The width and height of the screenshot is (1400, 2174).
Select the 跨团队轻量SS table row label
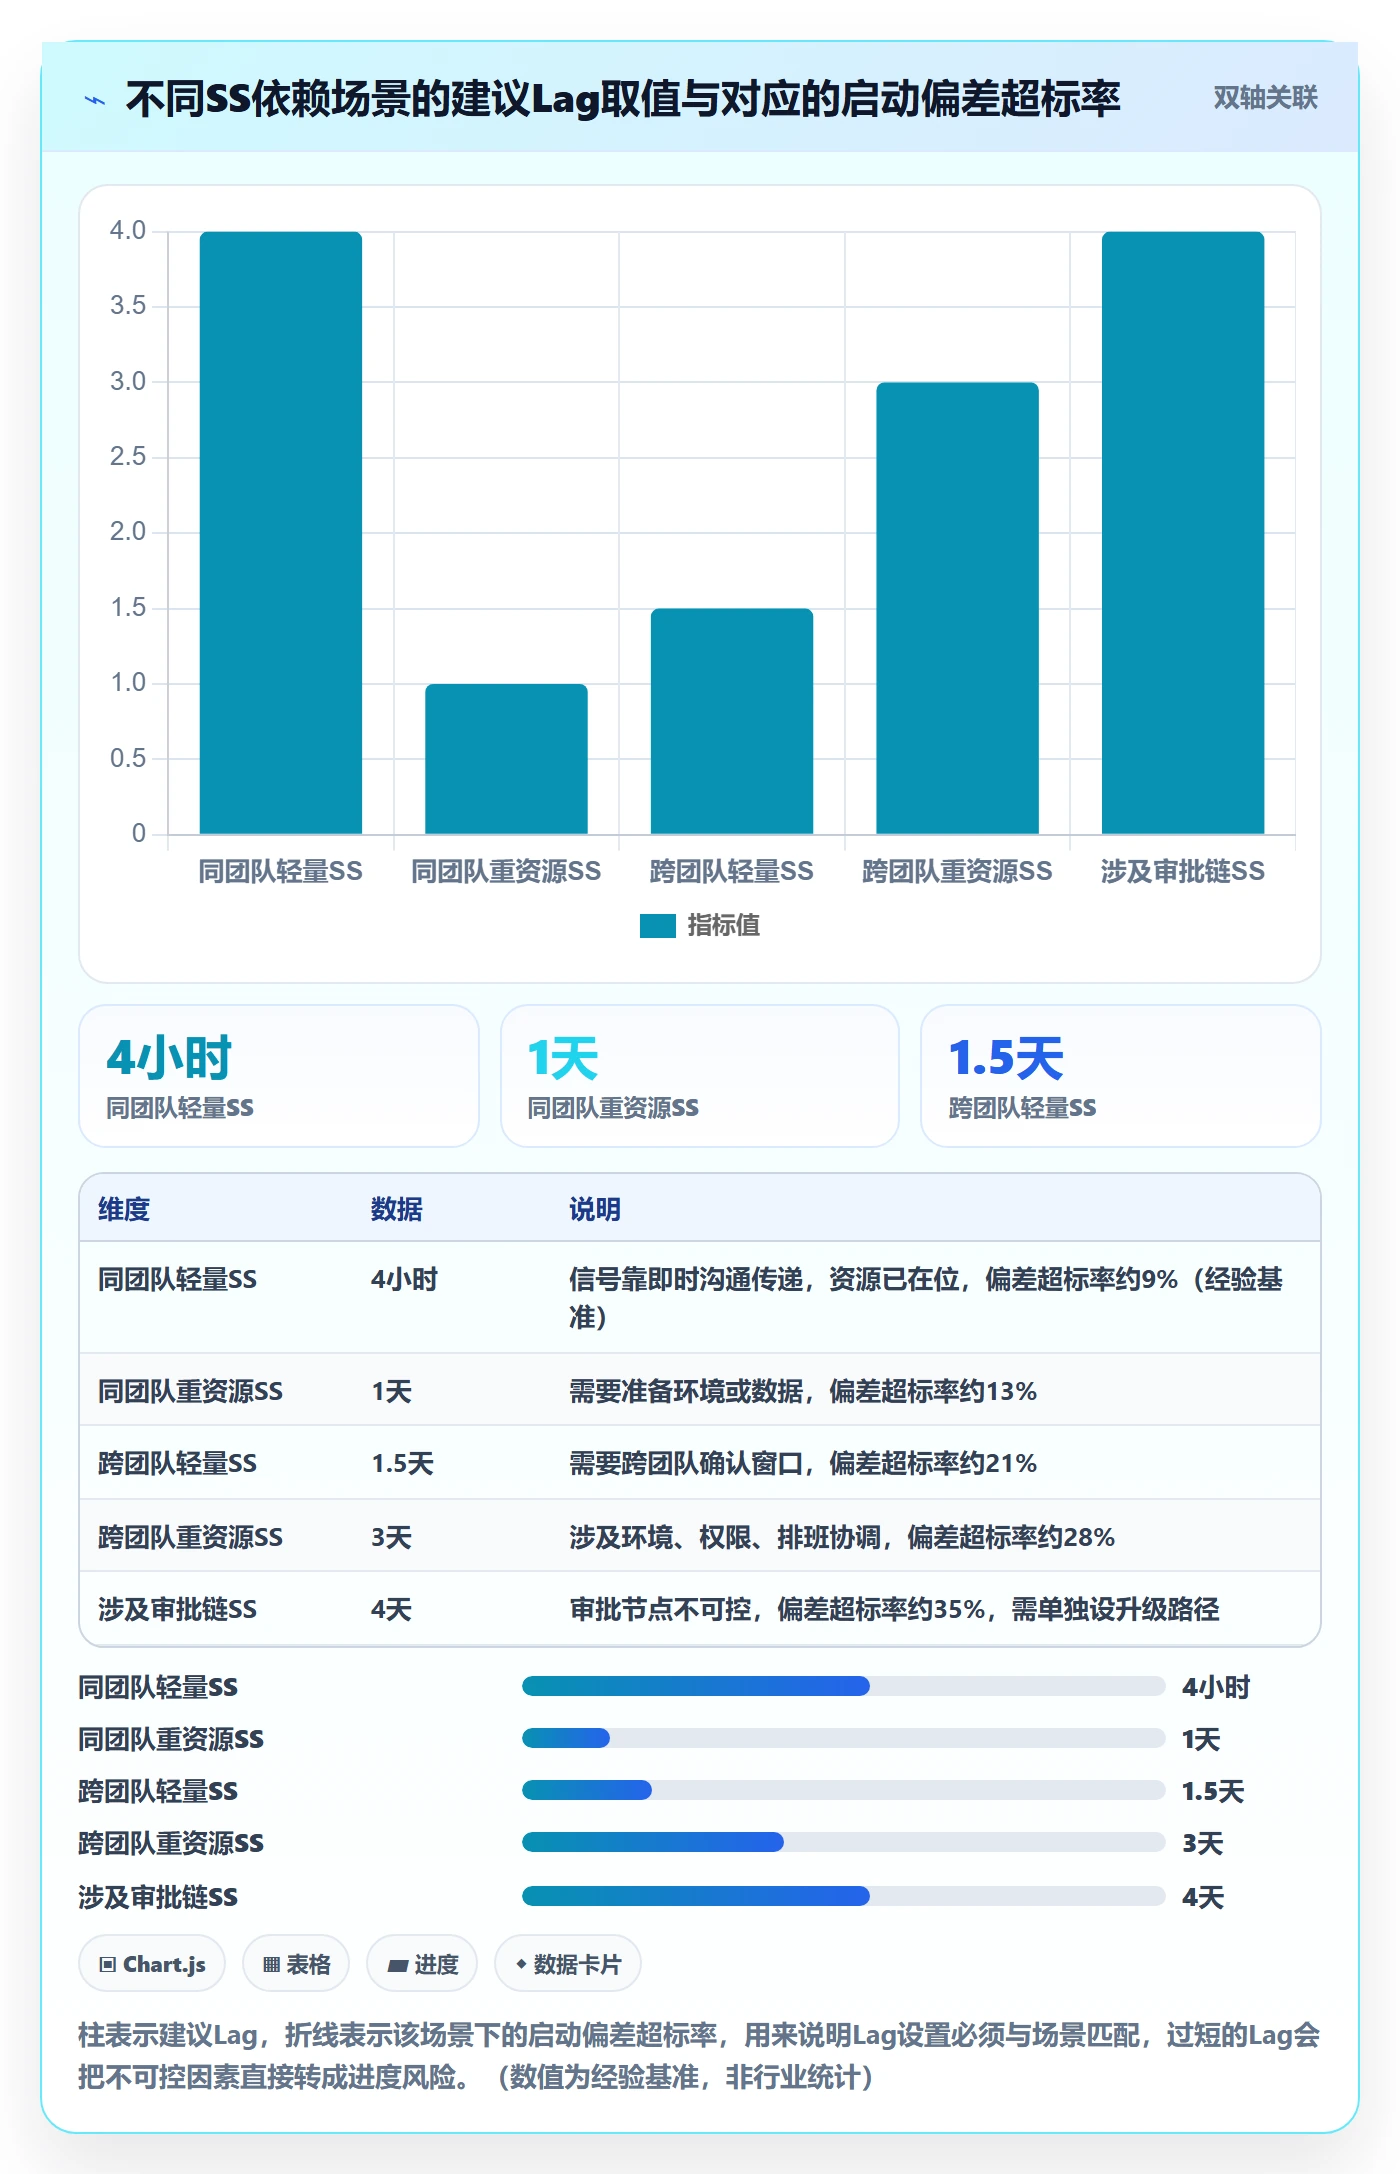pos(177,1463)
